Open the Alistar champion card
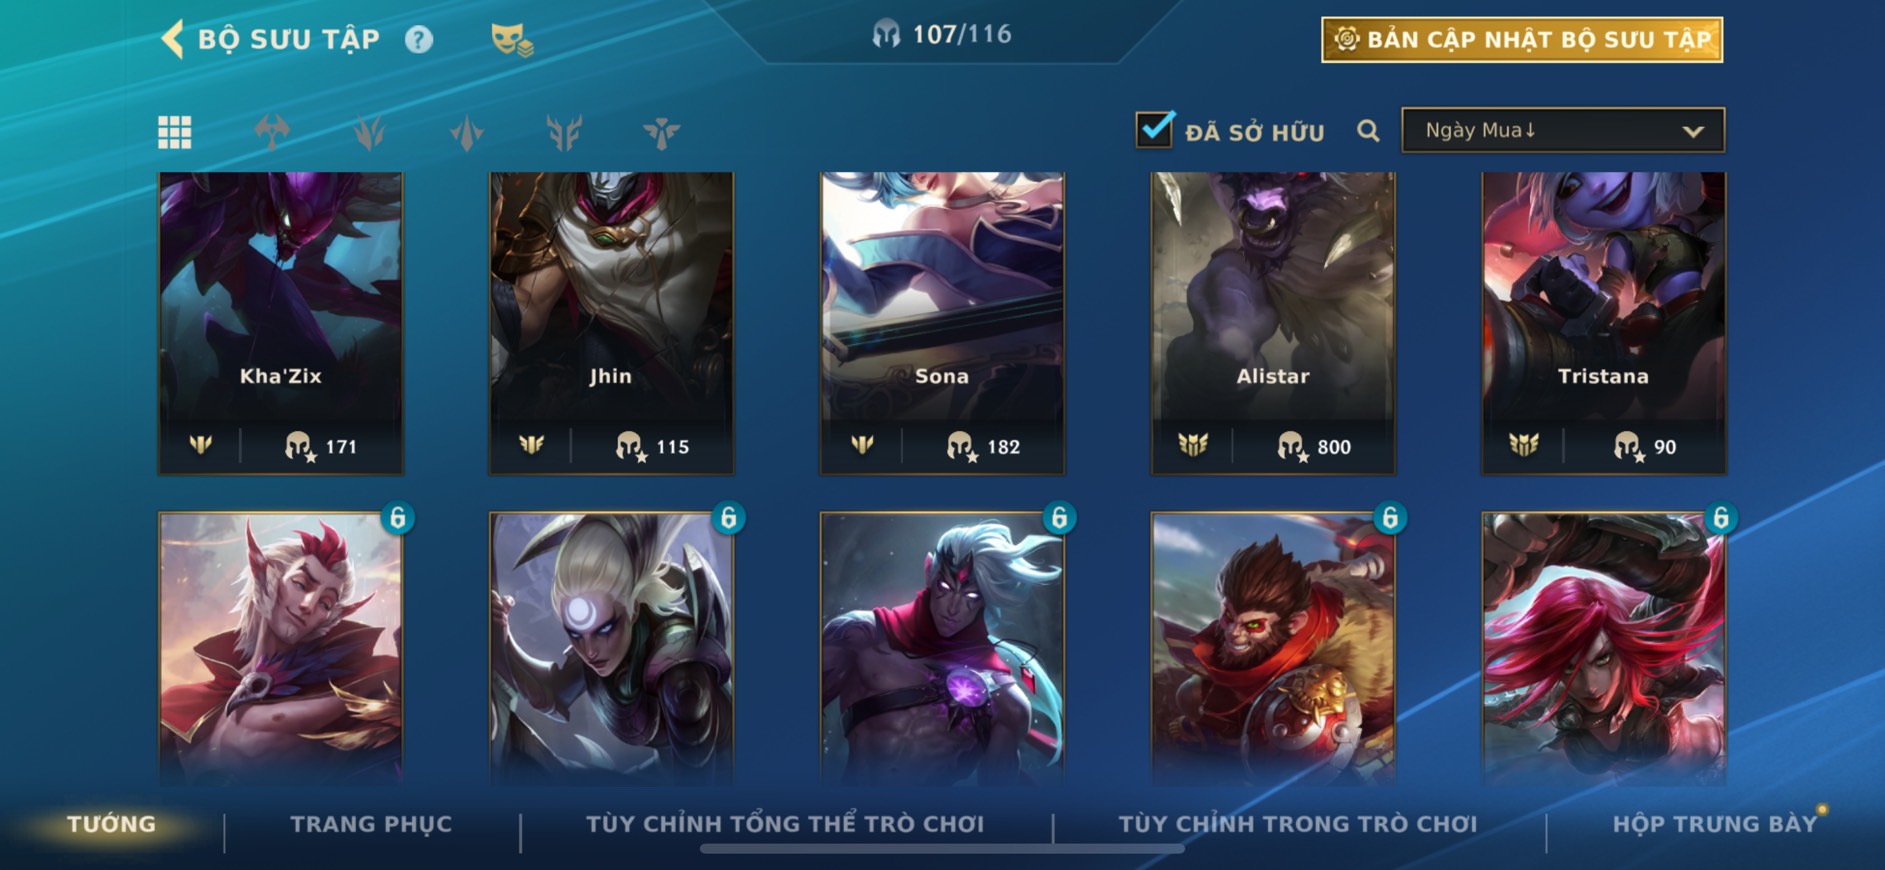 [x=1273, y=322]
